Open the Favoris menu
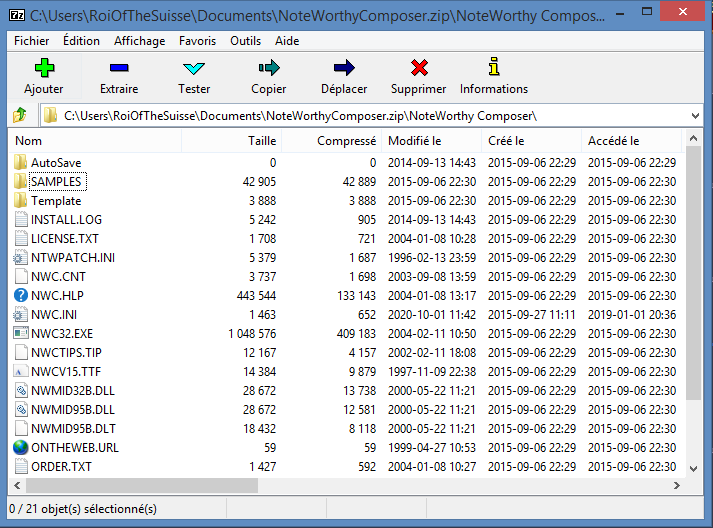 [x=198, y=41]
